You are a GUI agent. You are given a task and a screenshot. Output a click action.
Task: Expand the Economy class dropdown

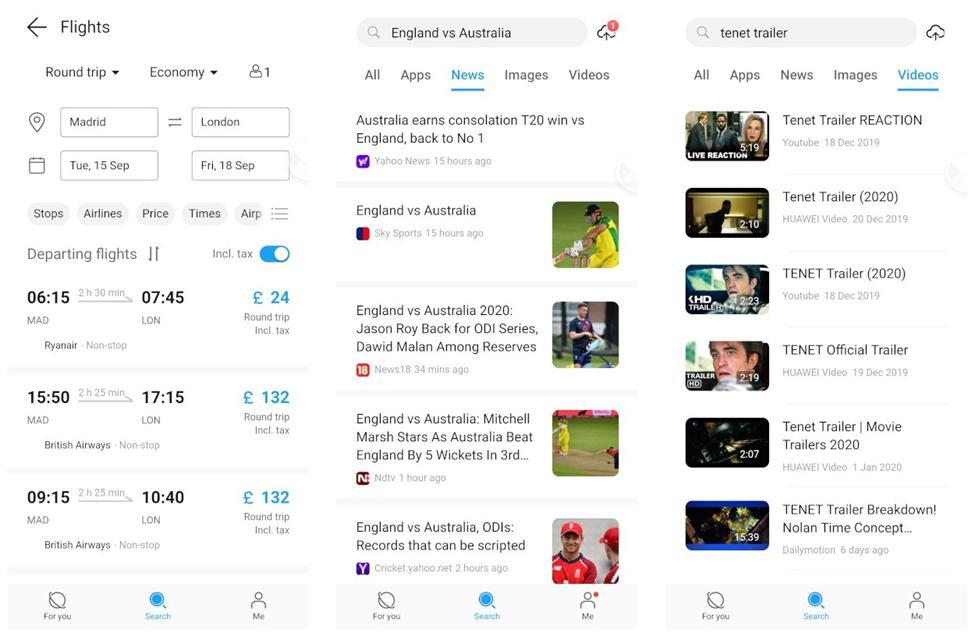coord(183,72)
